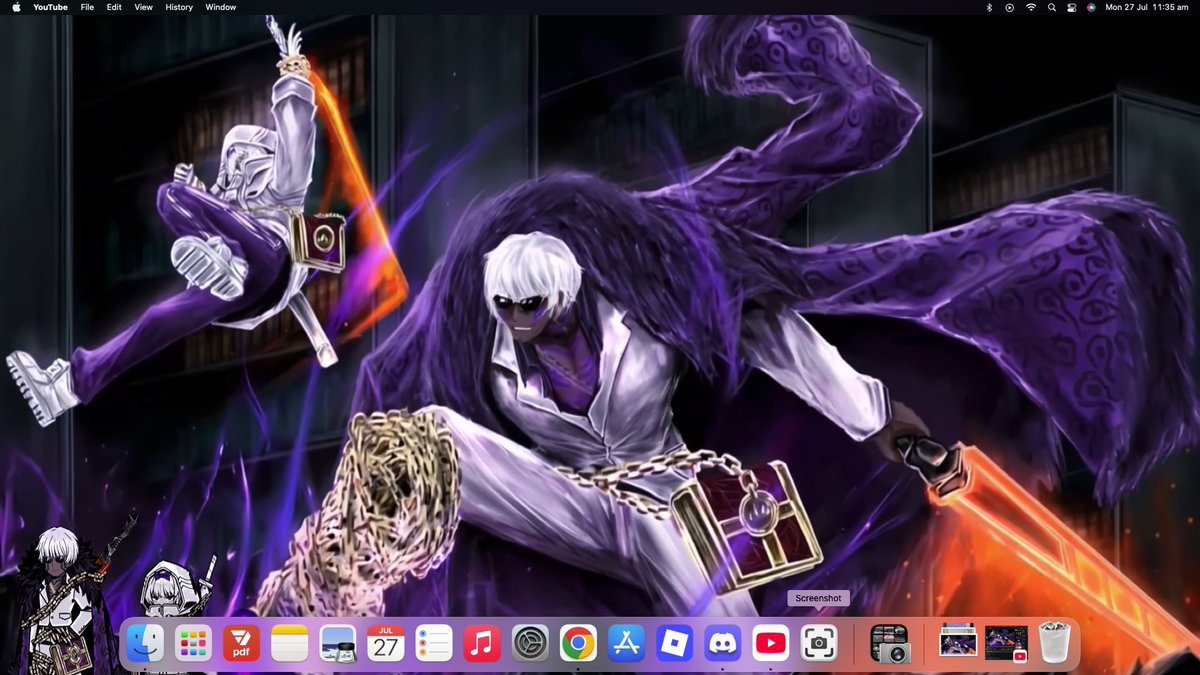Switch to YouTube app in Dock
Viewport: 1200px width, 675px height.
coord(770,644)
